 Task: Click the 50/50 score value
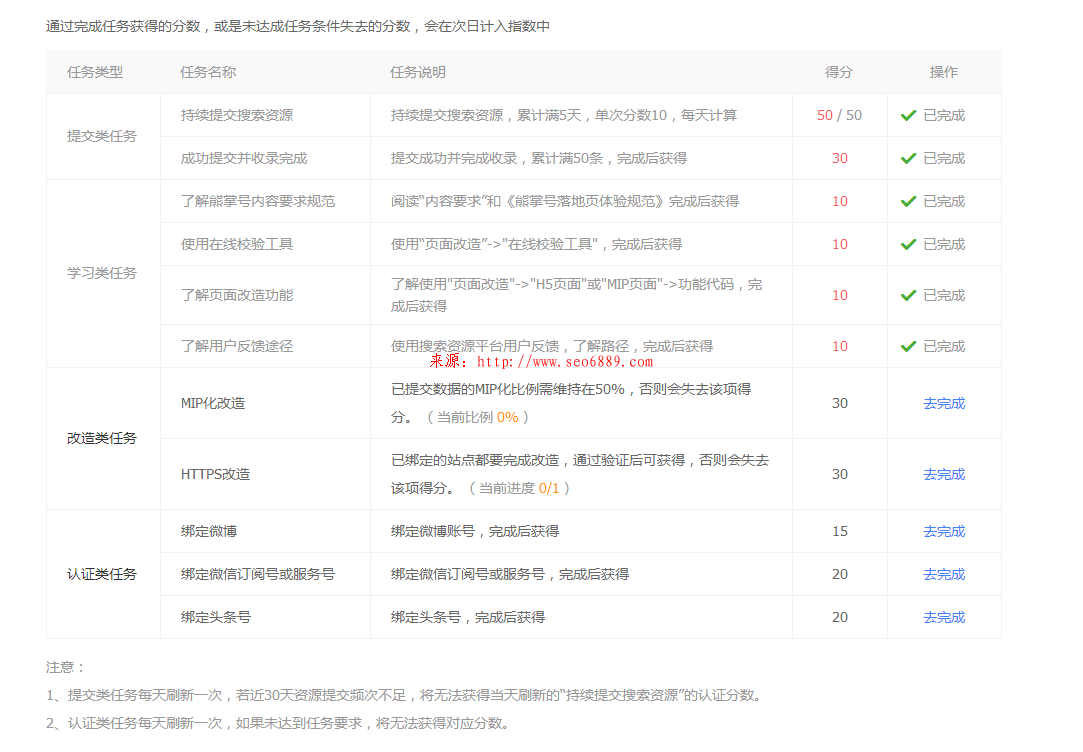pyautogui.click(x=839, y=115)
